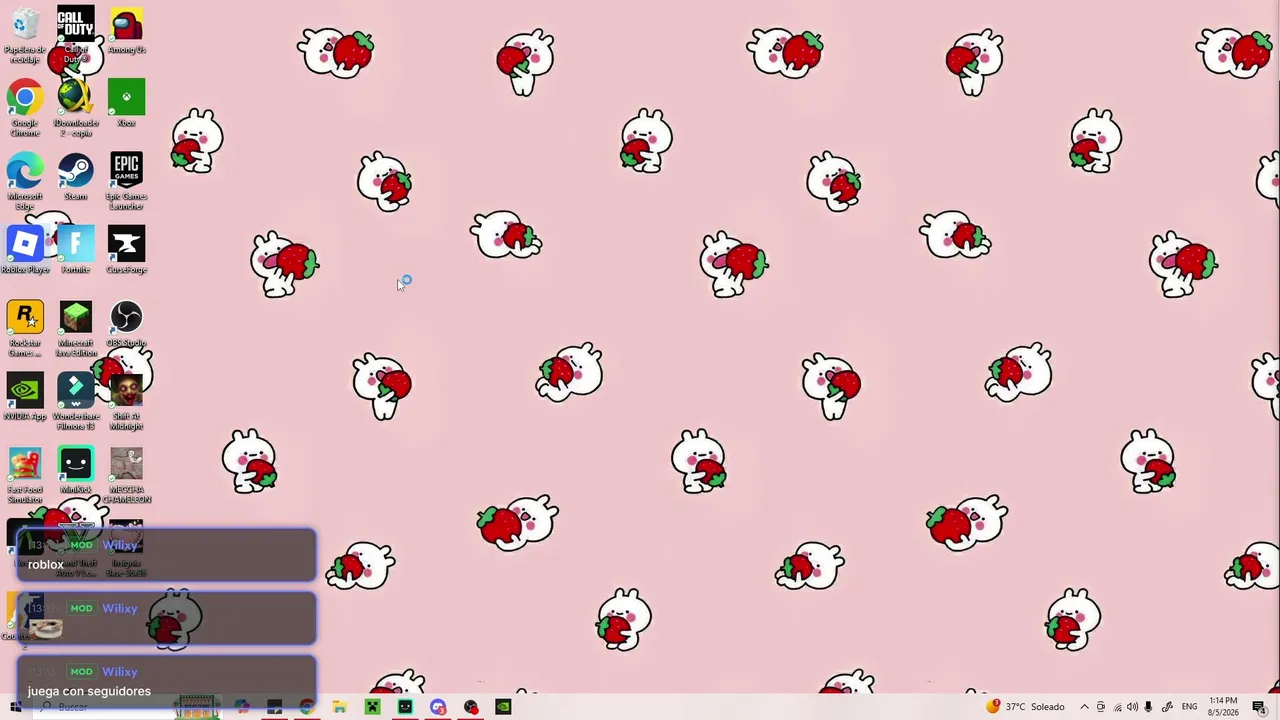This screenshot has height=720, width=1280.
Task: Select the MiniKick desktop shortcut
Action: click(76, 470)
